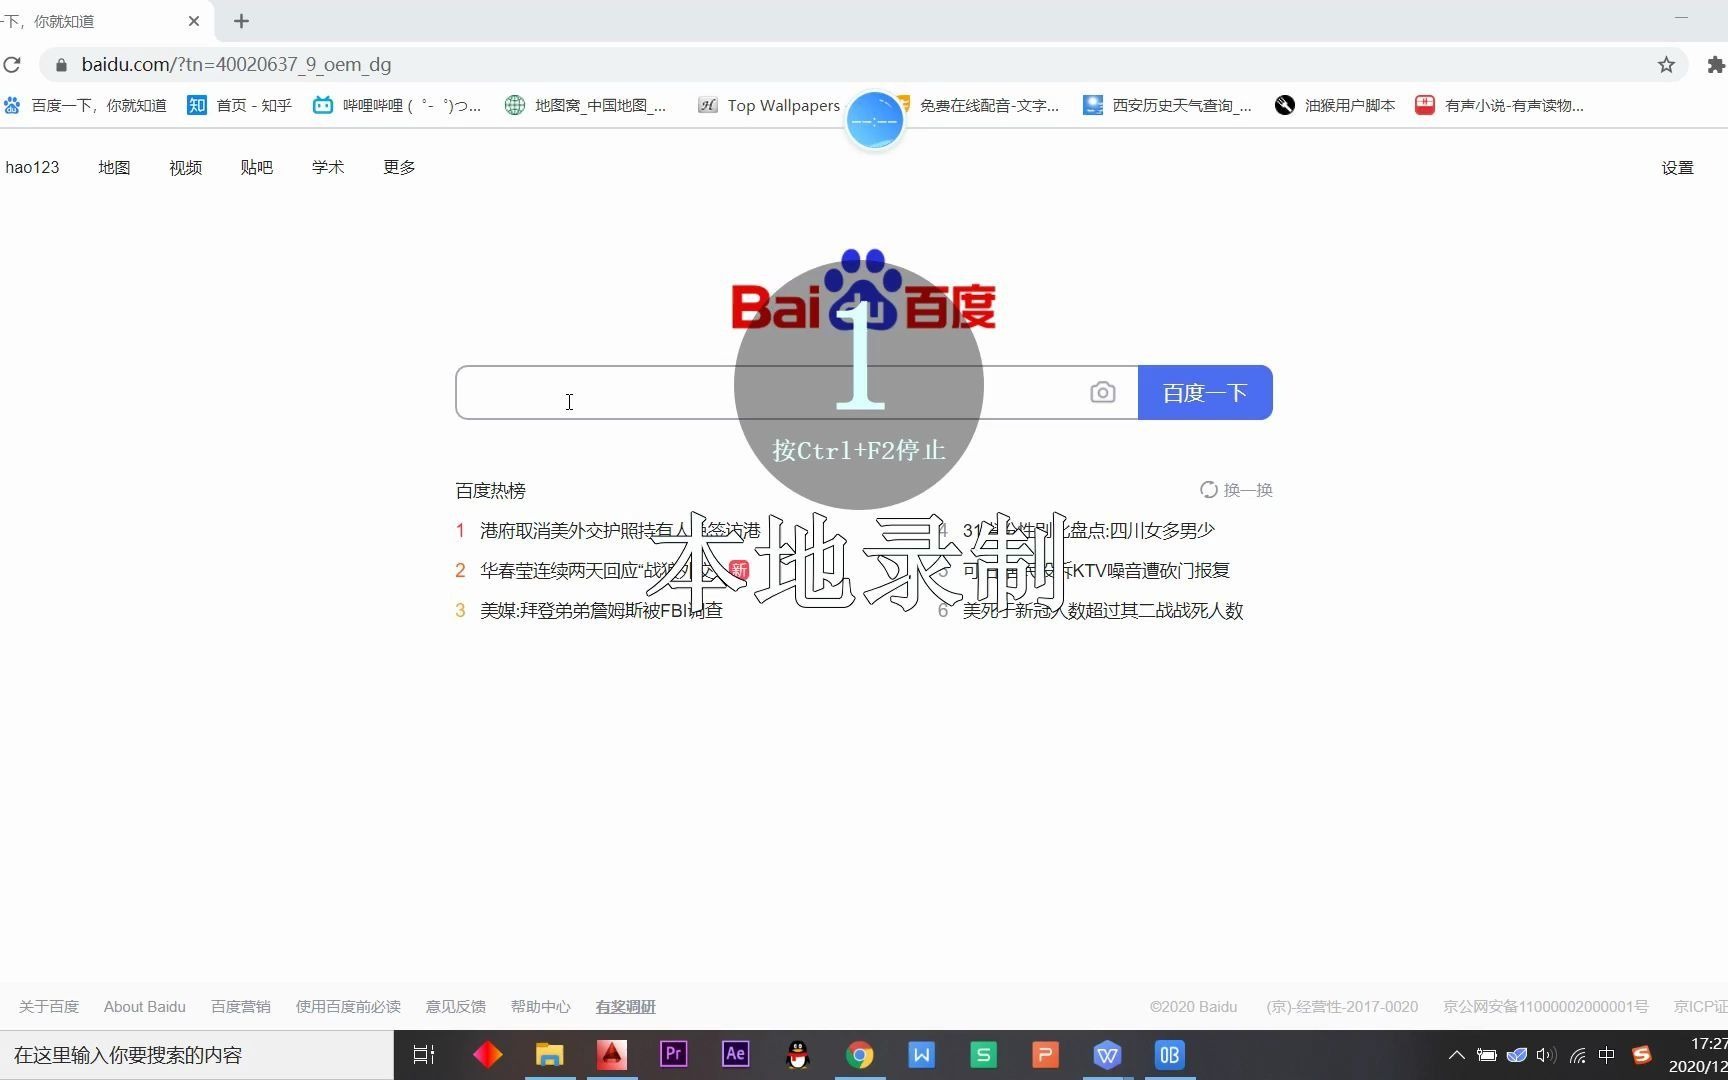This screenshot has width=1728, height=1080.
Task: Open hot item 拜登弟弟詹姆斯被FBI调查
Action: (x=601, y=610)
